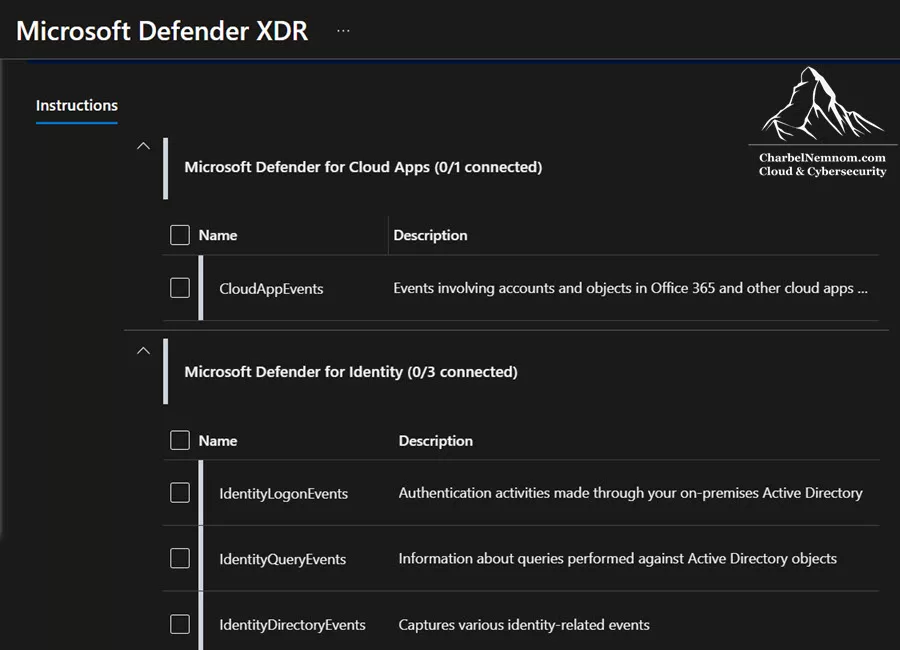900x650 pixels.
Task: Select all tables in Defender for Identity header checkbox
Action: click(180, 440)
